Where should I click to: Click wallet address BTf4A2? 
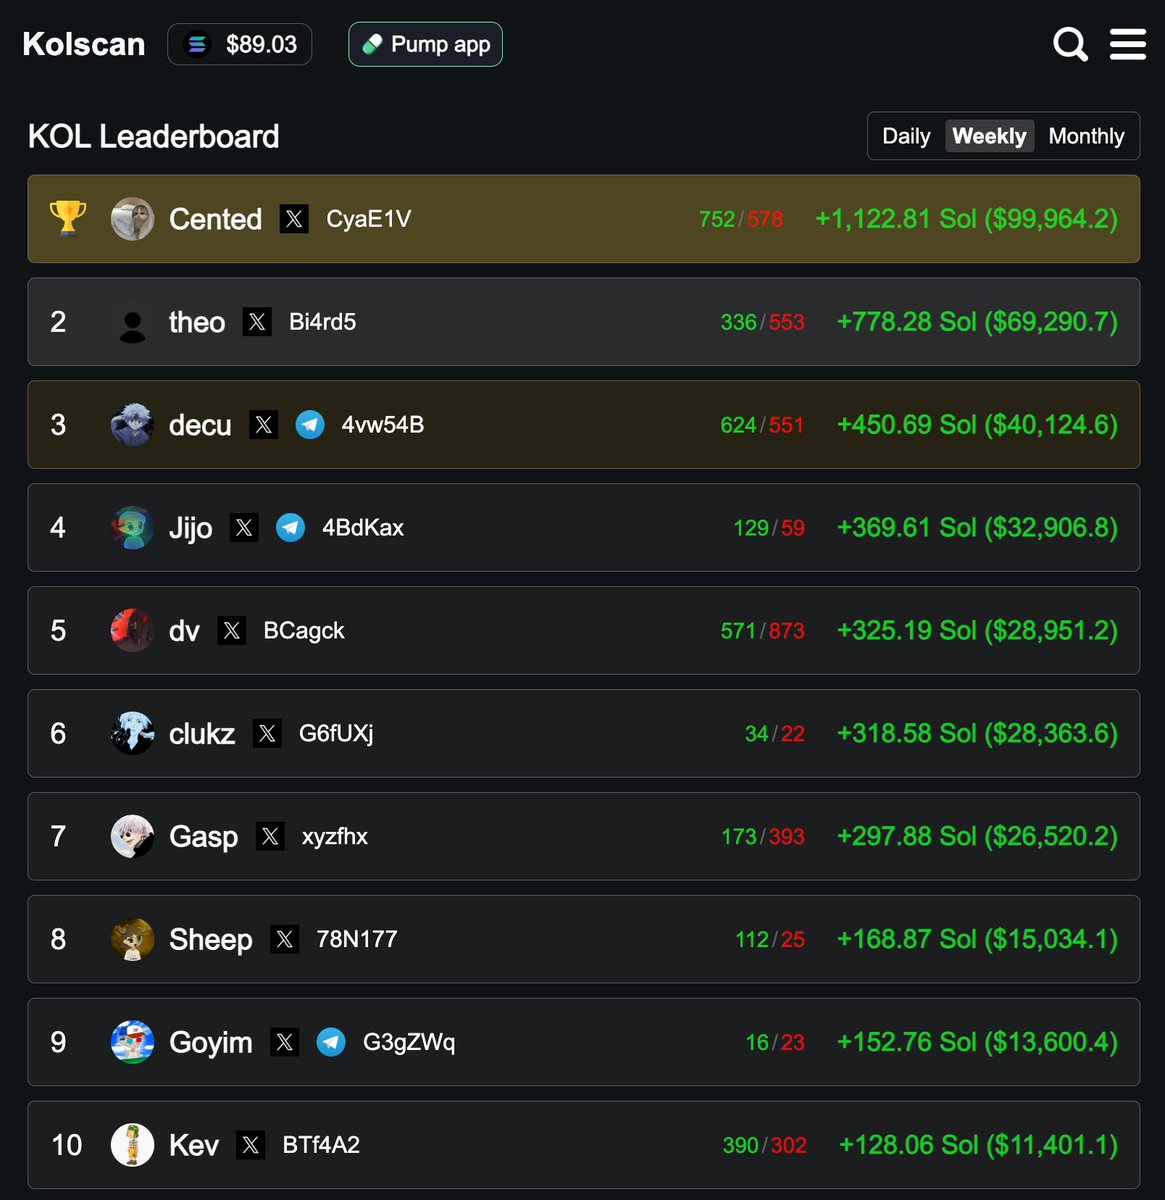click(x=321, y=1146)
